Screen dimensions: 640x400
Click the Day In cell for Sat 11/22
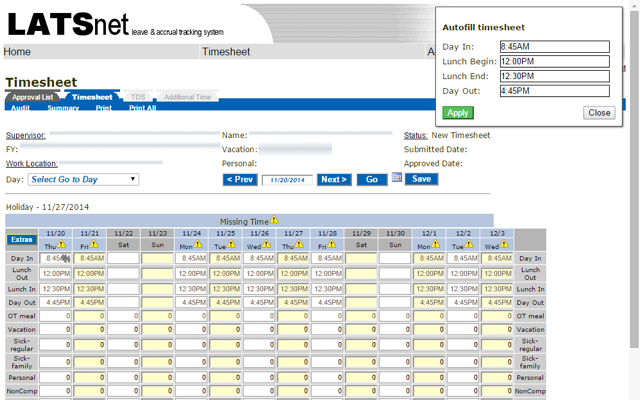123,258
